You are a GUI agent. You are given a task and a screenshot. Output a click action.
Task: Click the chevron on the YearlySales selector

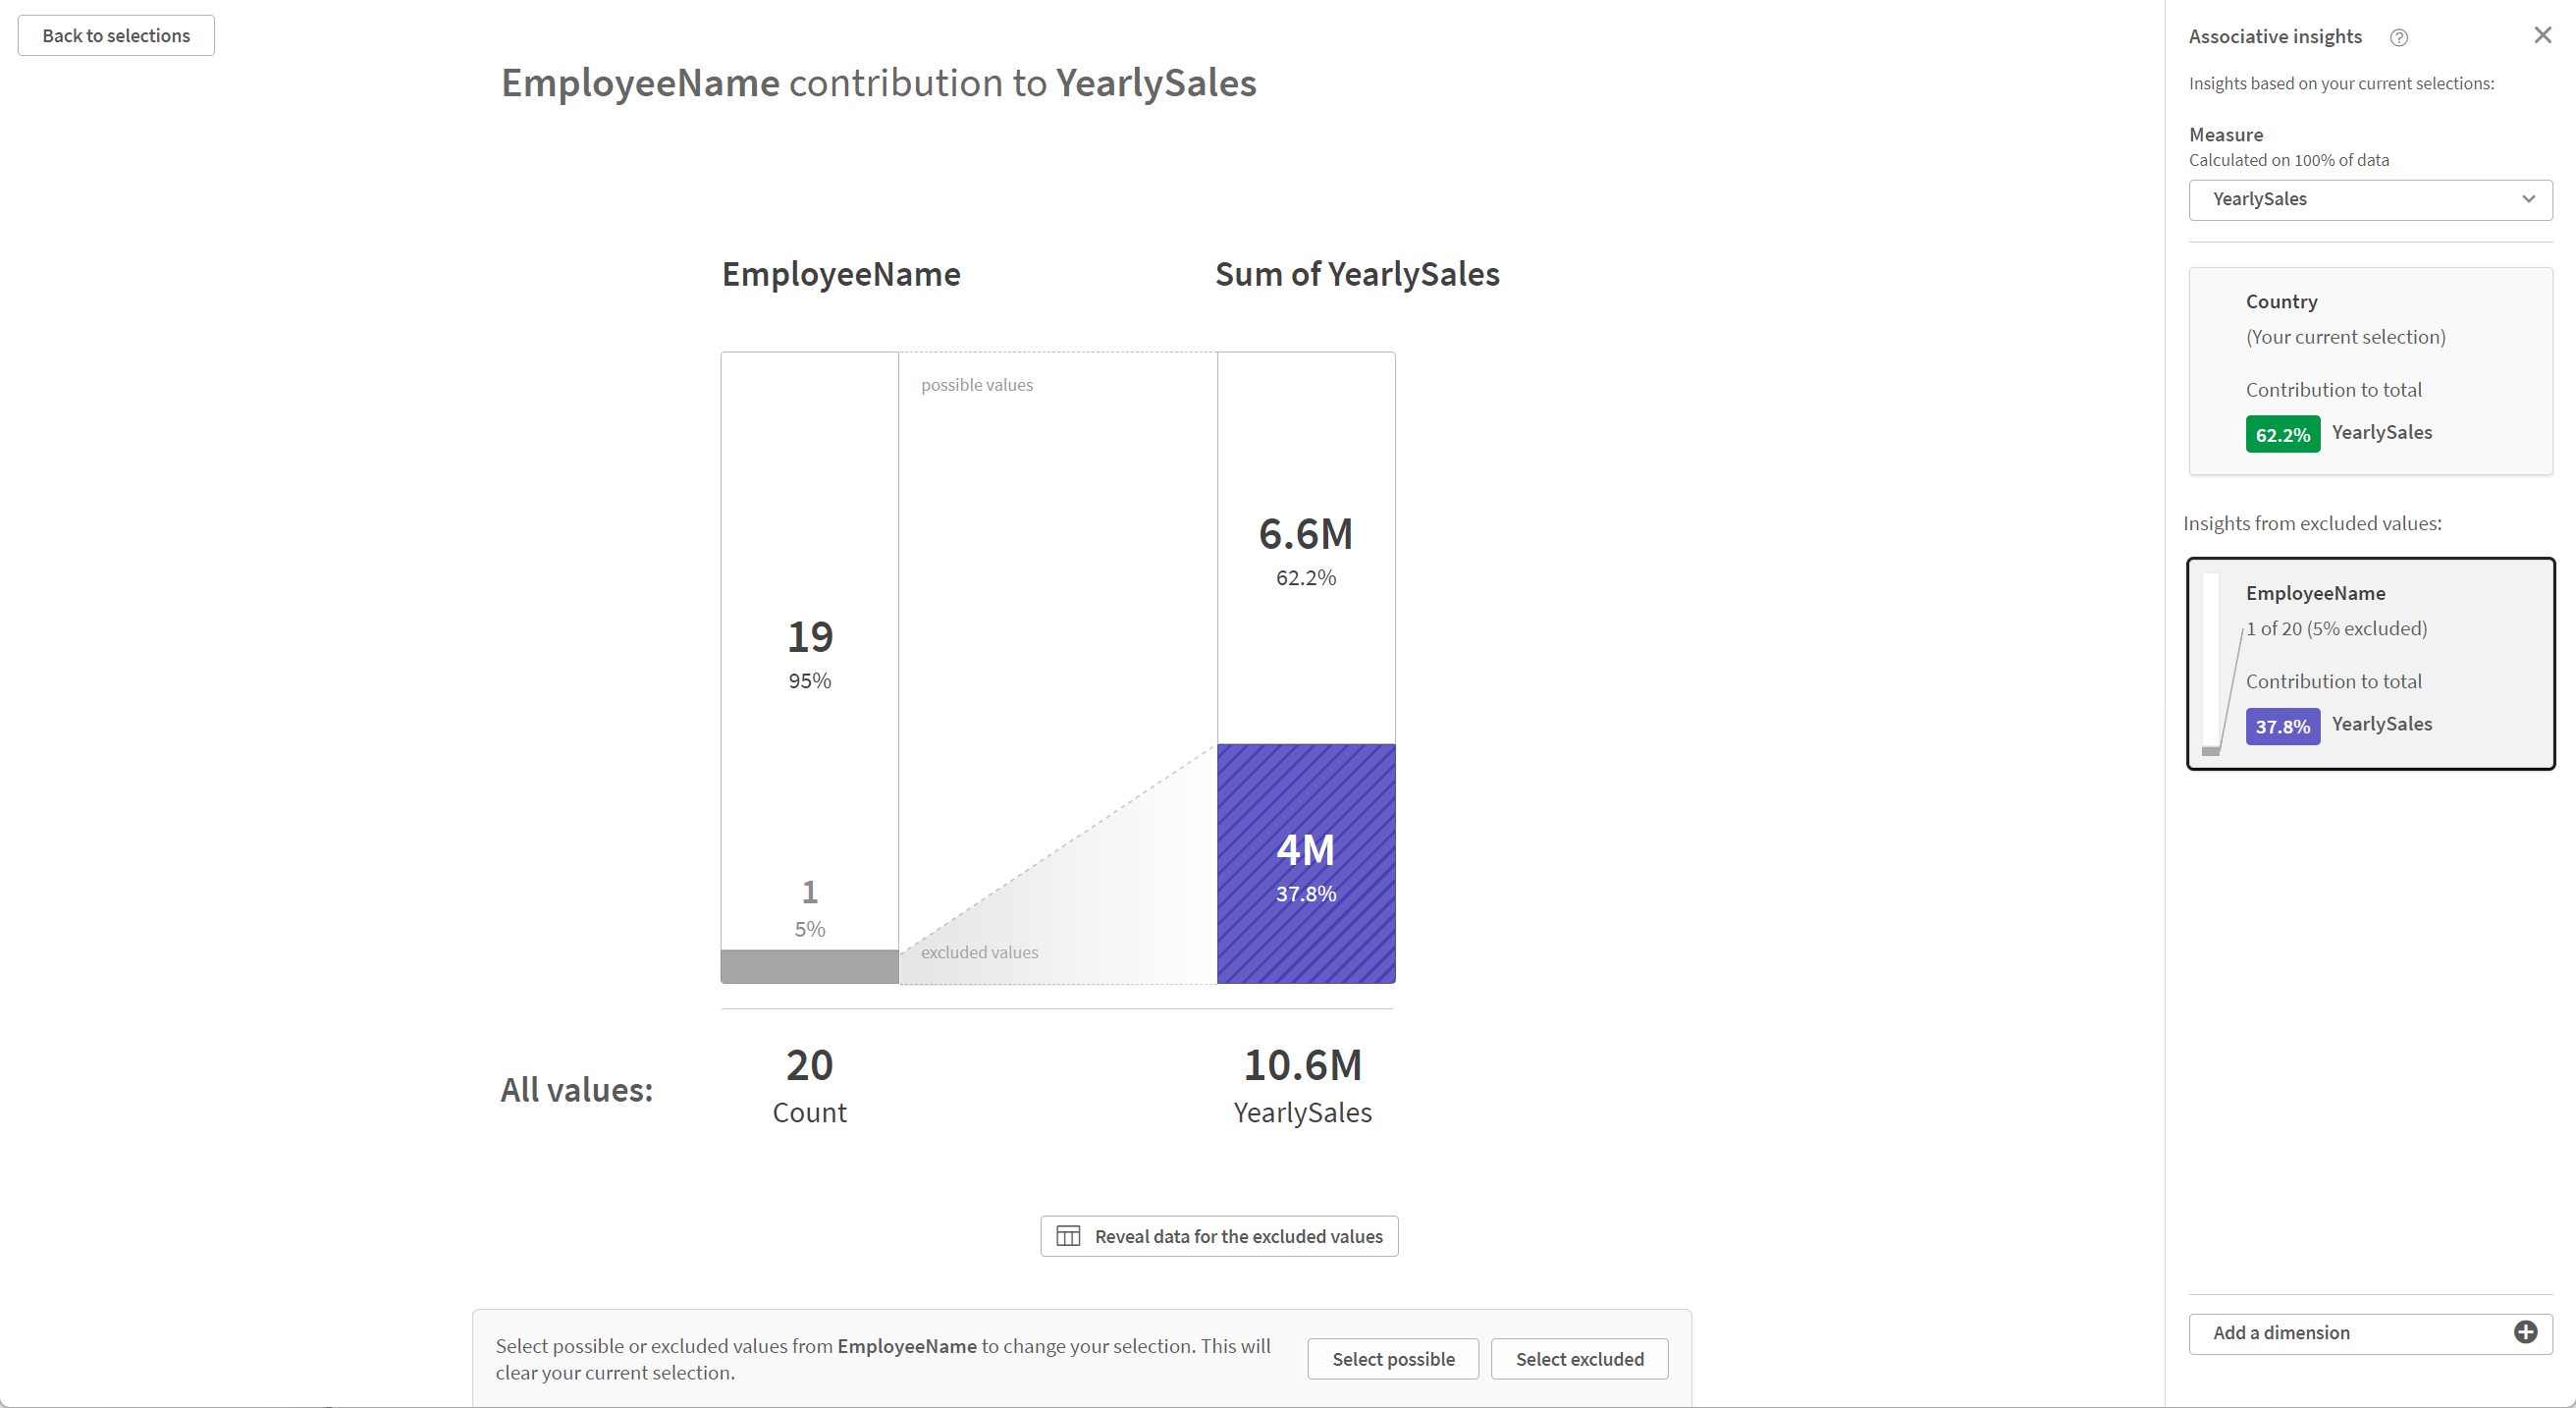tap(2530, 199)
